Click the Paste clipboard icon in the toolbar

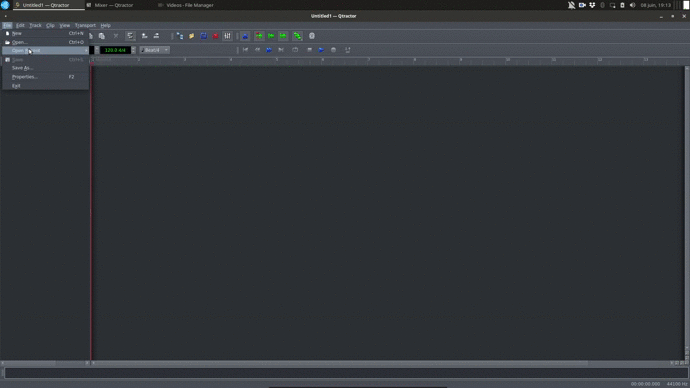(102, 36)
